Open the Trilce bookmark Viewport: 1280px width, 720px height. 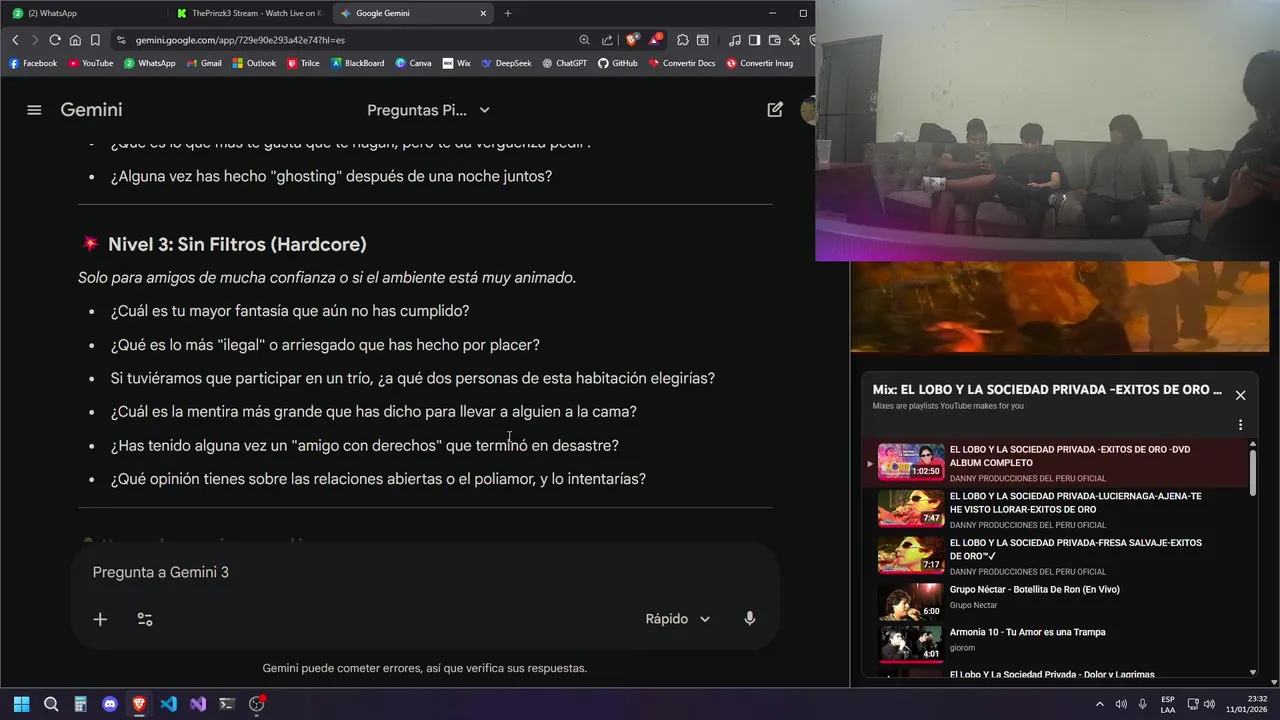[303, 63]
